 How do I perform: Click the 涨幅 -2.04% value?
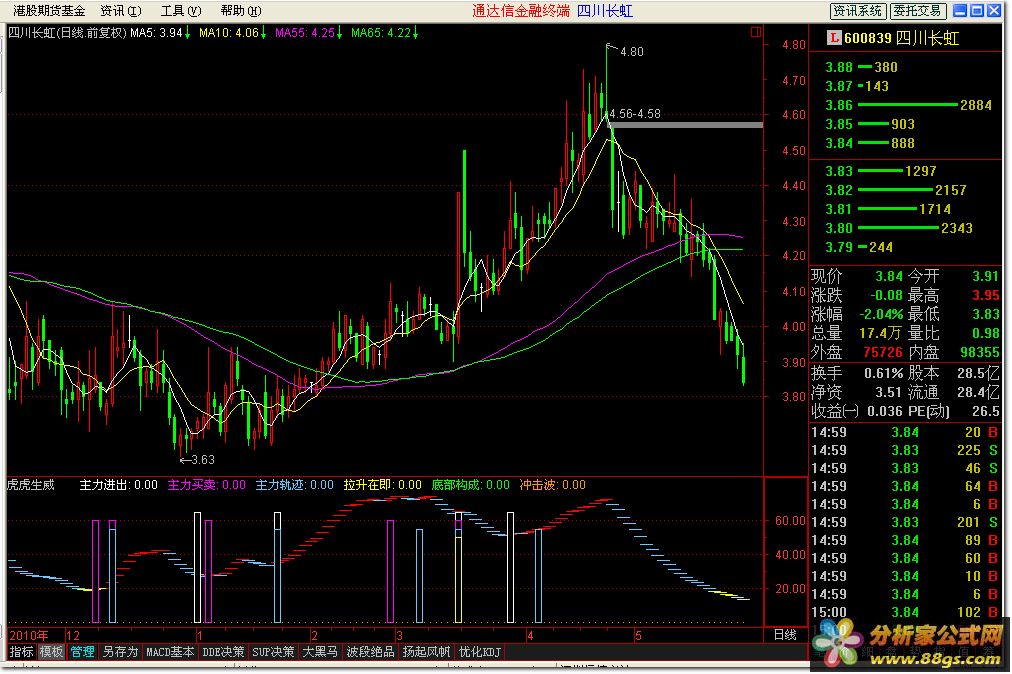pyautogui.click(x=881, y=314)
